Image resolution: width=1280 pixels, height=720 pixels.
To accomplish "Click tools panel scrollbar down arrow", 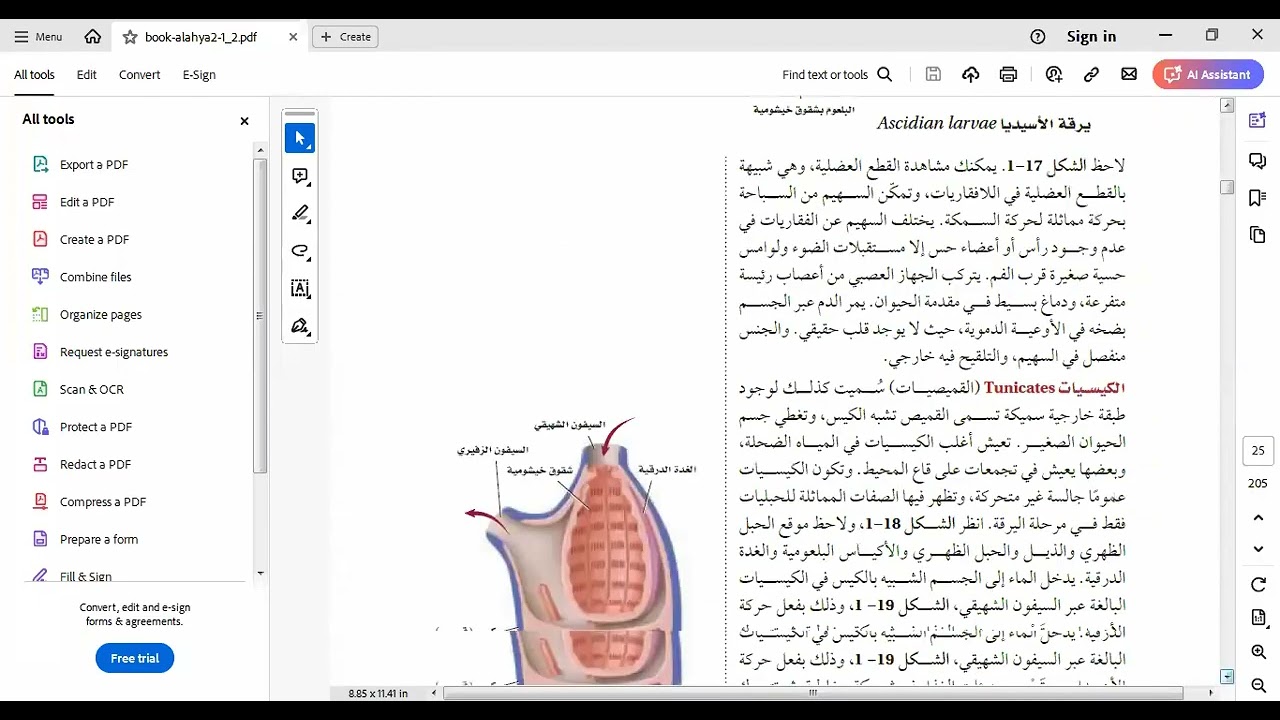I will click(261, 574).
